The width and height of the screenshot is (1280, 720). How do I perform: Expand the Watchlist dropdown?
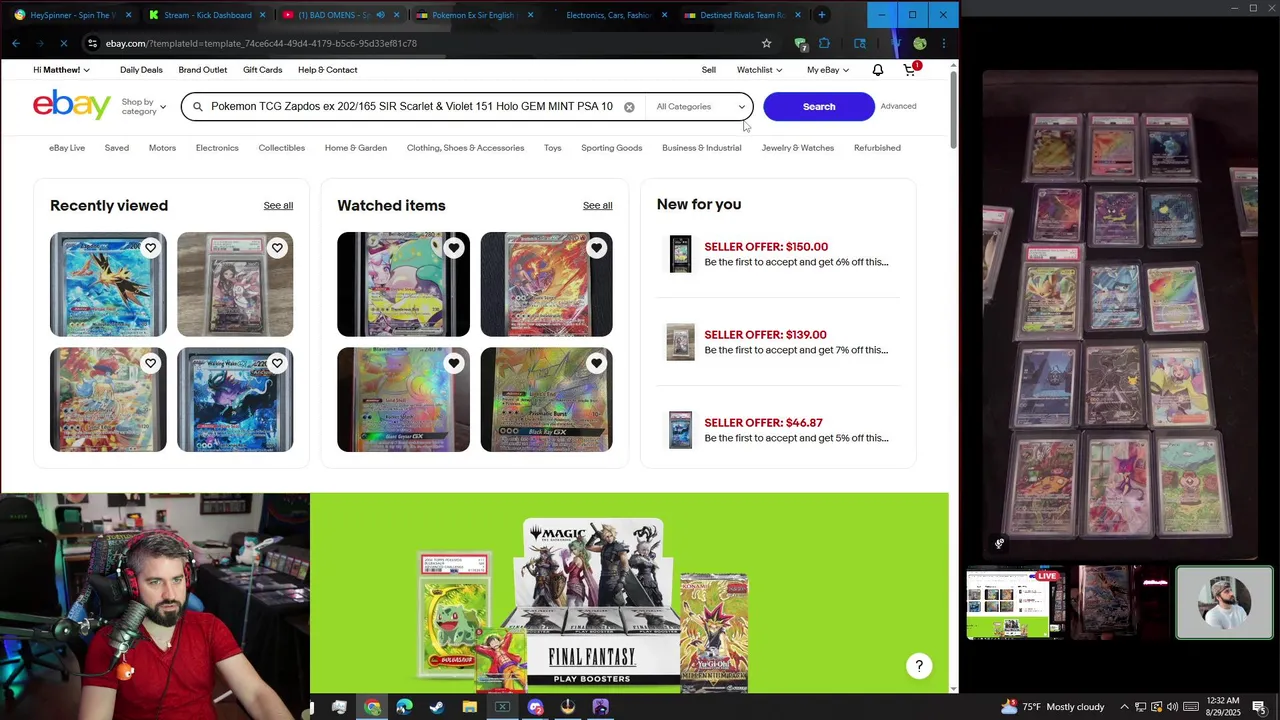(x=759, y=70)
